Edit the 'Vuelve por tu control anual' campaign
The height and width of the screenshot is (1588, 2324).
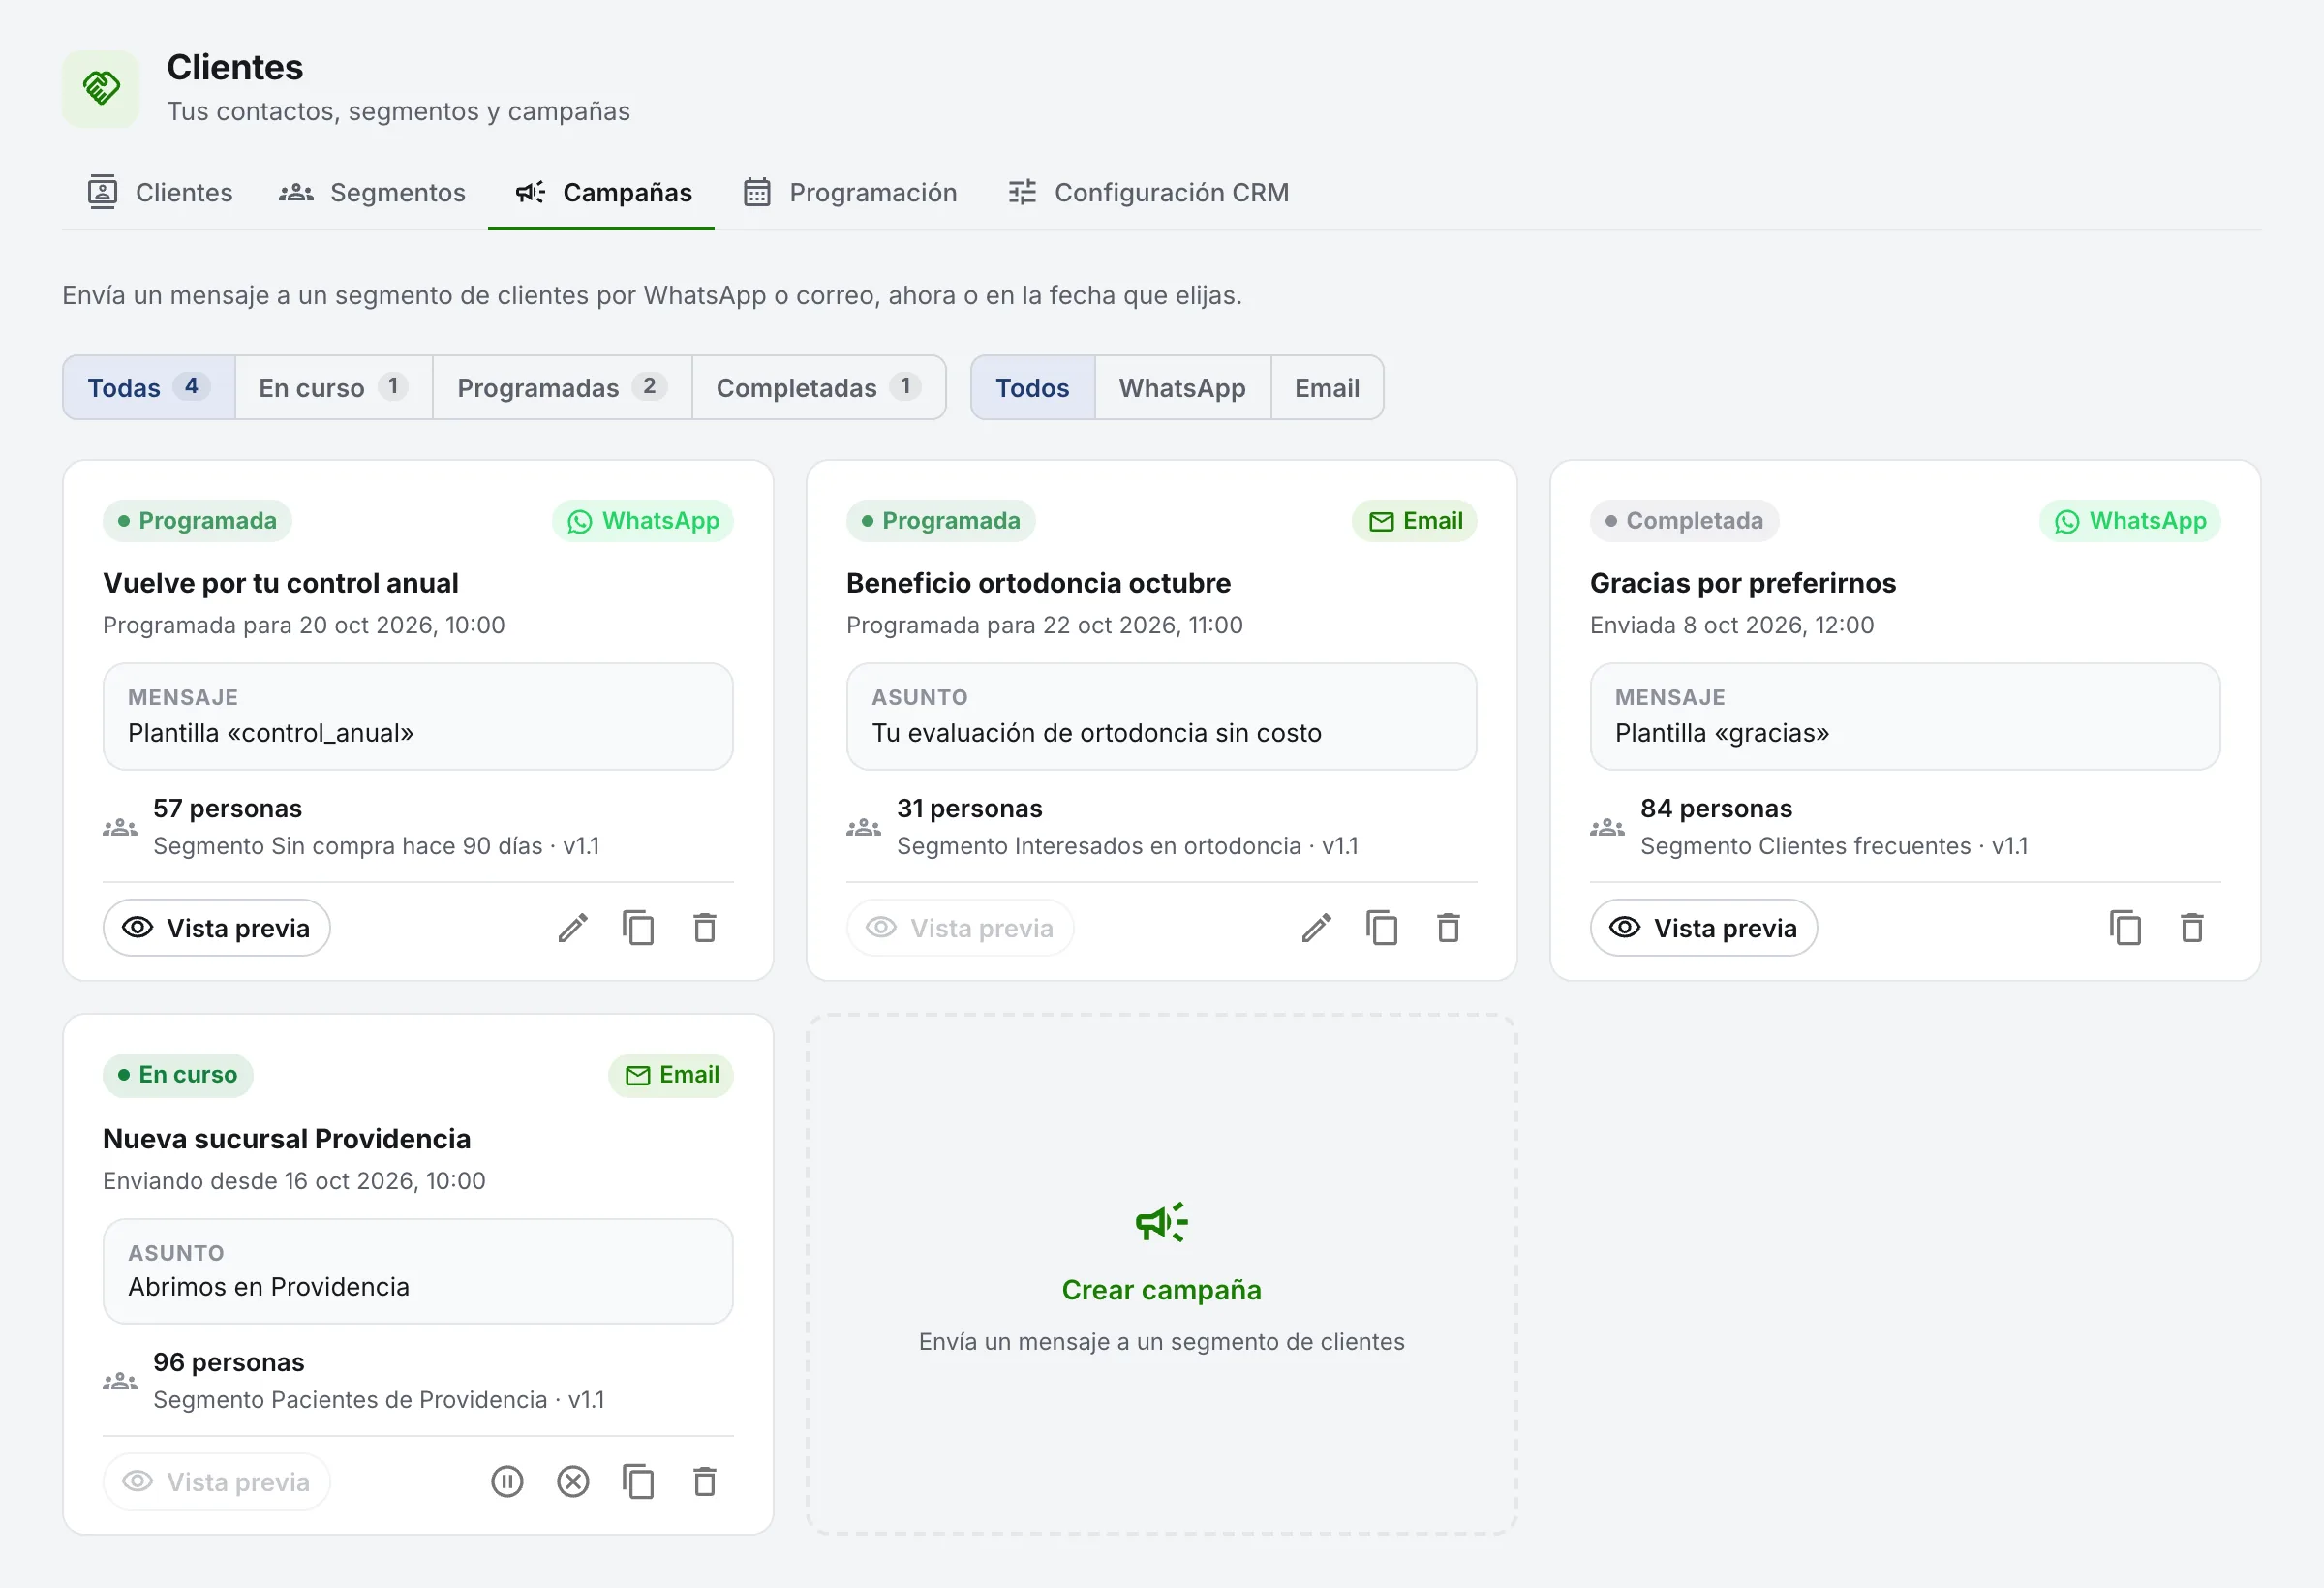point(573,928)
